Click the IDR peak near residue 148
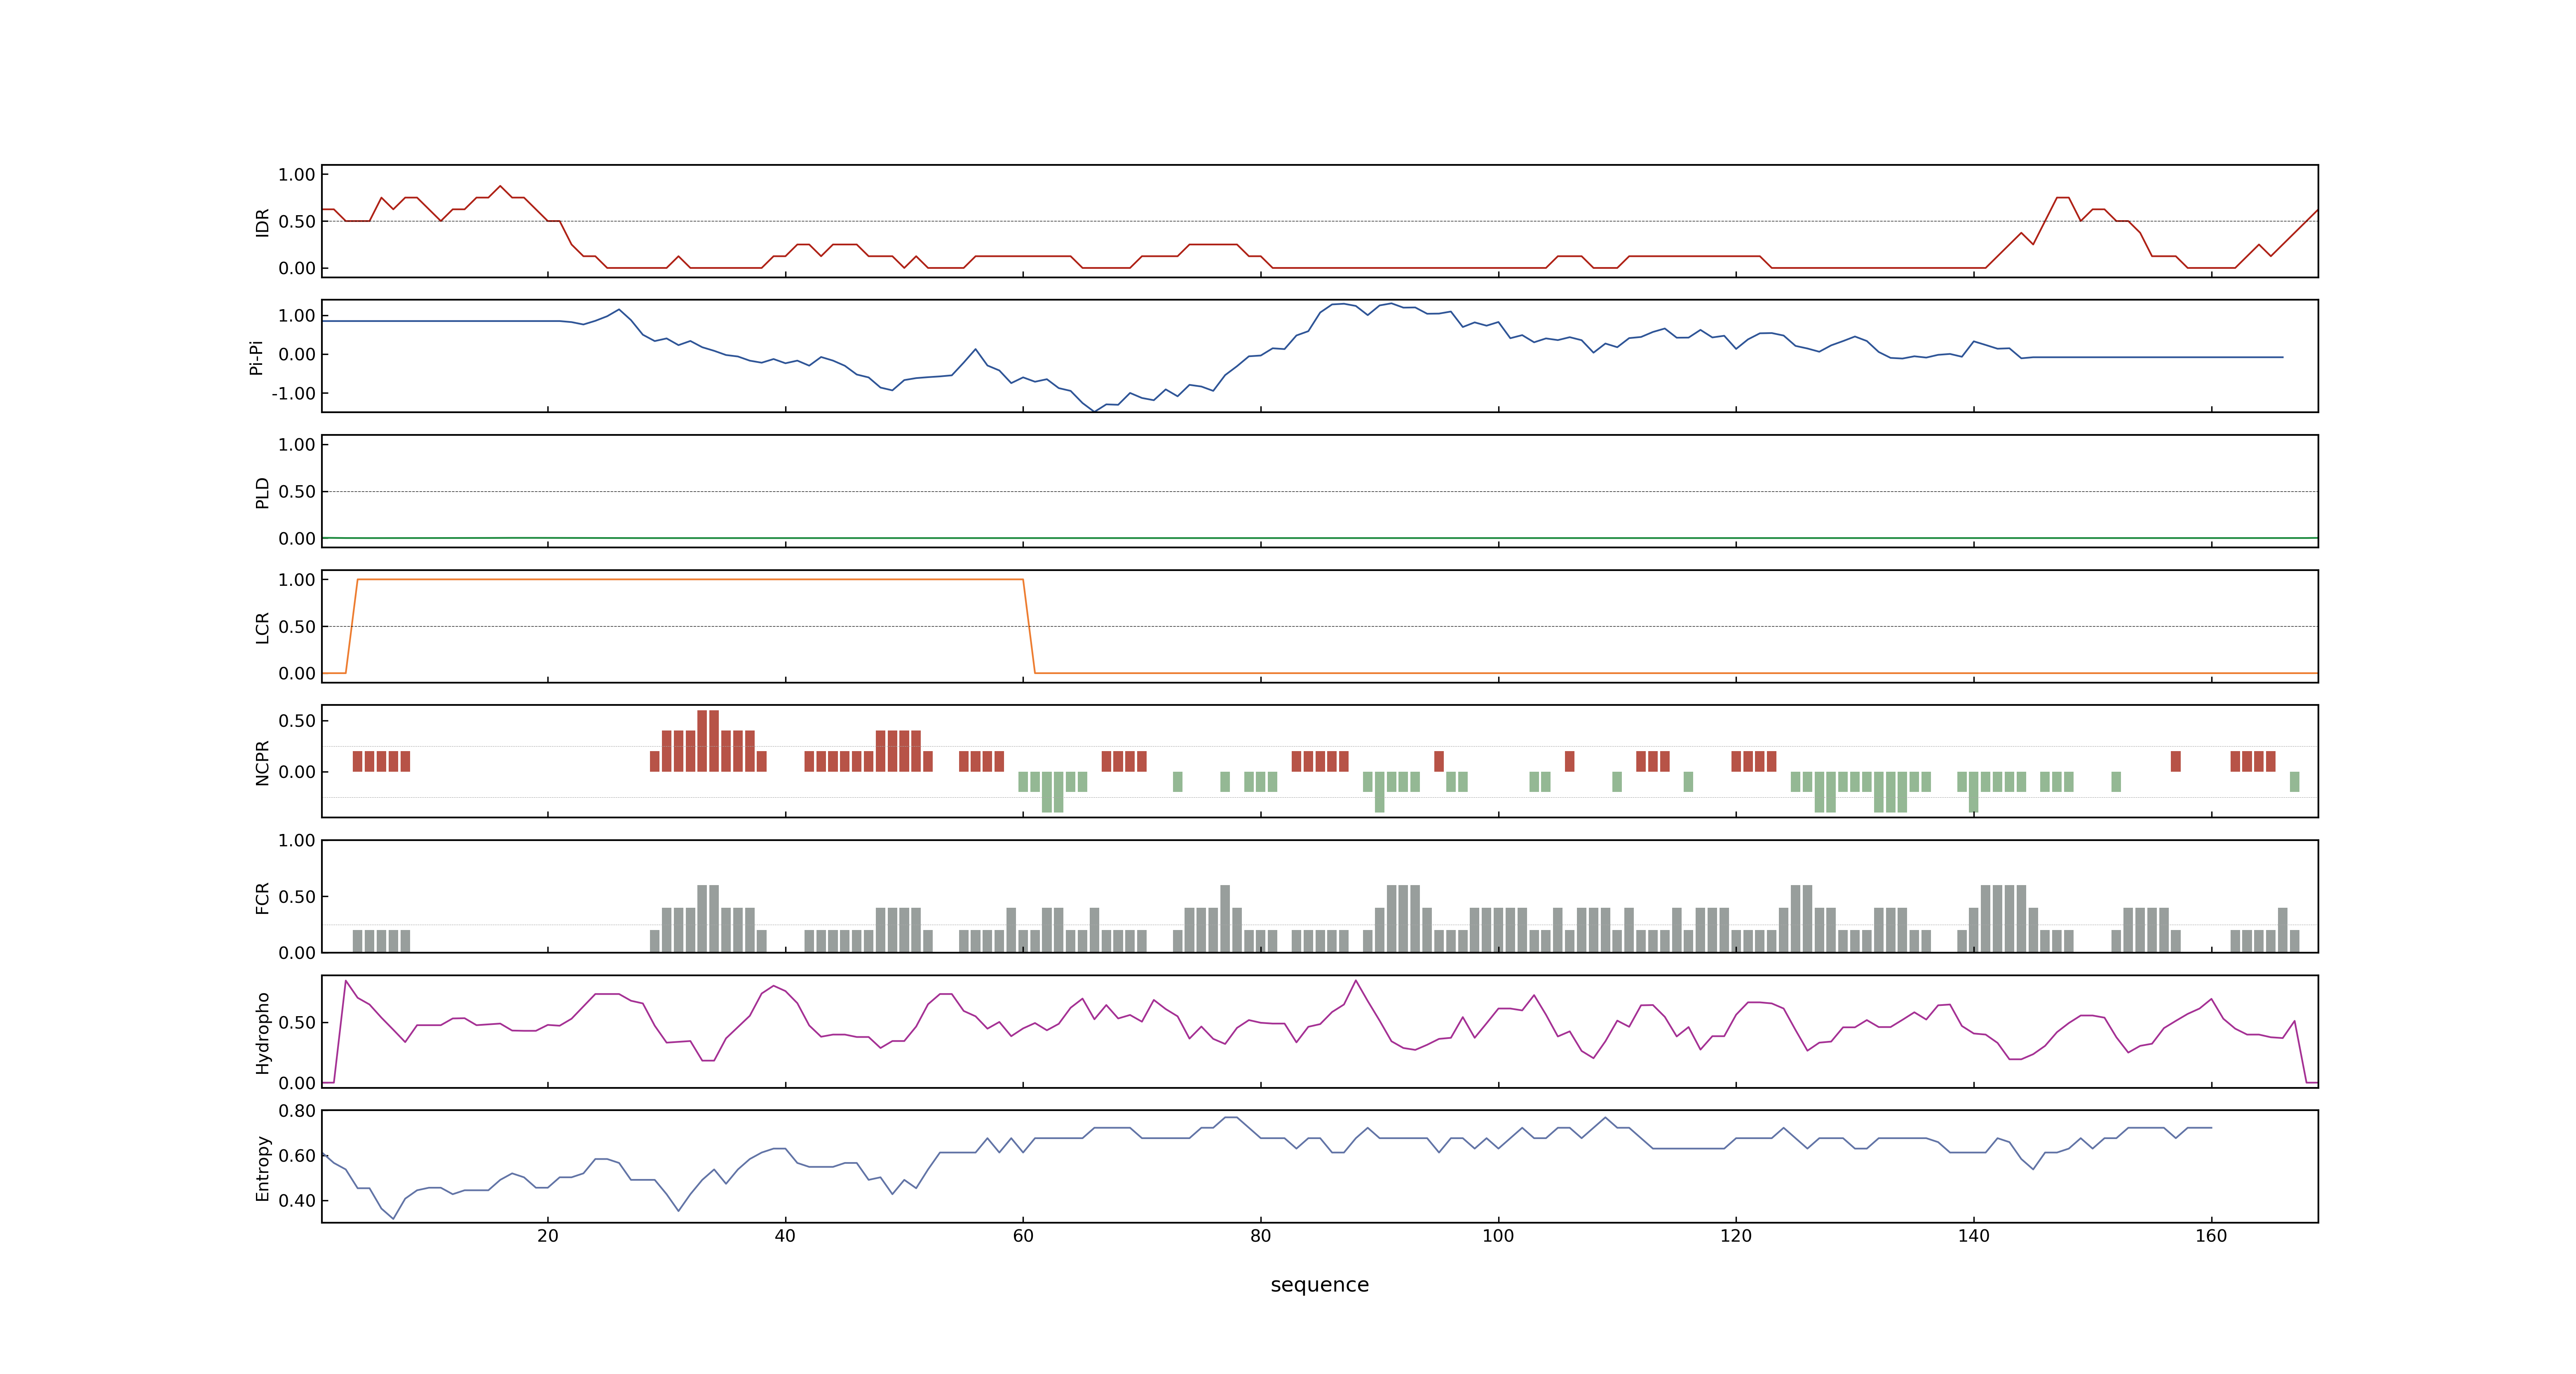The height and width of the screenshot is (1374, 2576). 2062,198
